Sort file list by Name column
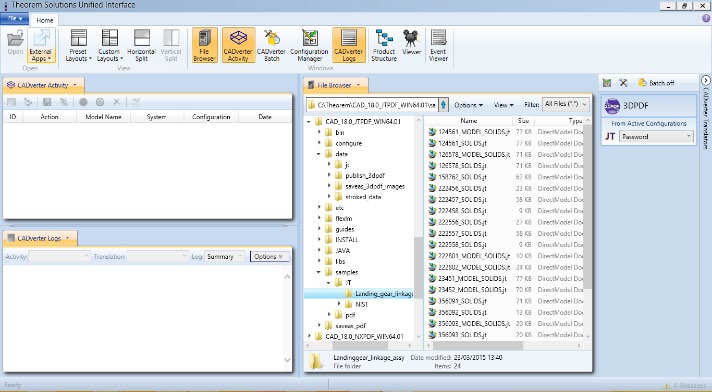 click(469, 121)
